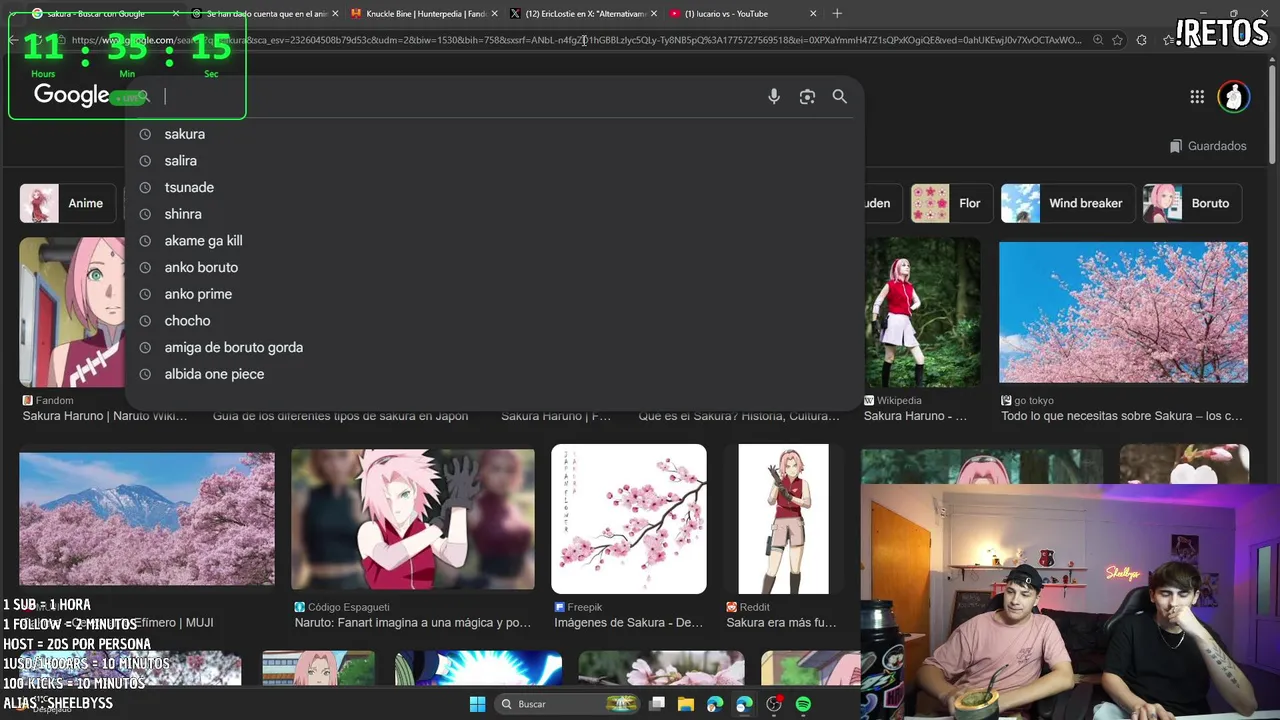Open 'Sakura era más fu...' Reddit link

pos(781,623)
